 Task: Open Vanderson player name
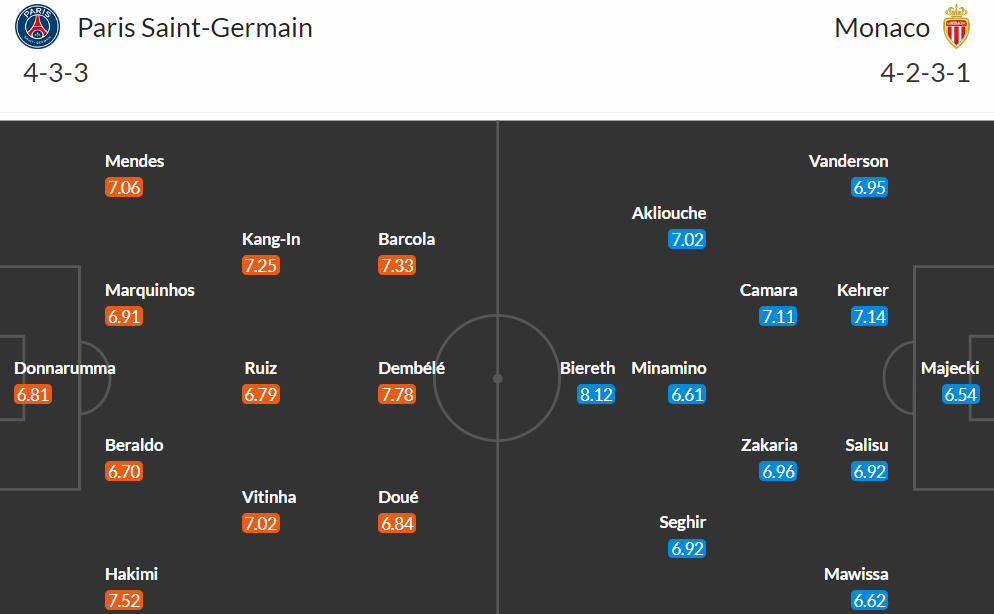[x=848, y=161]
